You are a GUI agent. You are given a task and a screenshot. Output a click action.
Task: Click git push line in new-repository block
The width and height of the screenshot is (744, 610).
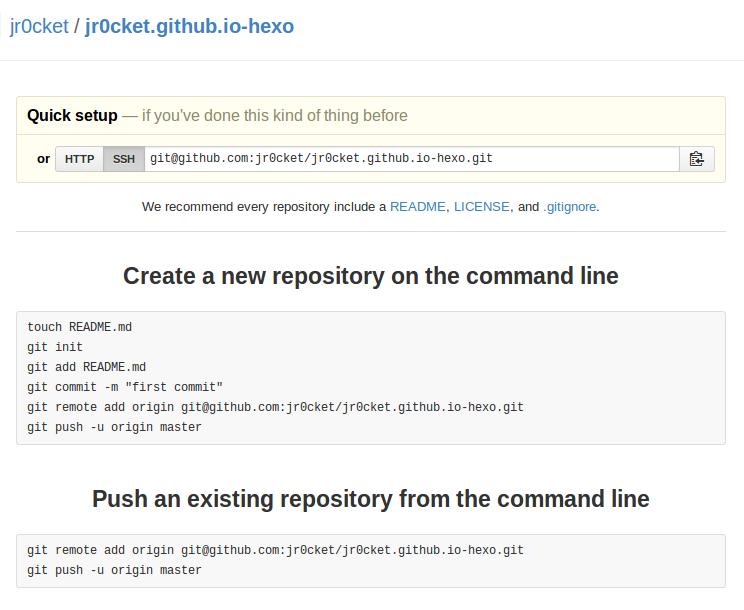(114, 427)
